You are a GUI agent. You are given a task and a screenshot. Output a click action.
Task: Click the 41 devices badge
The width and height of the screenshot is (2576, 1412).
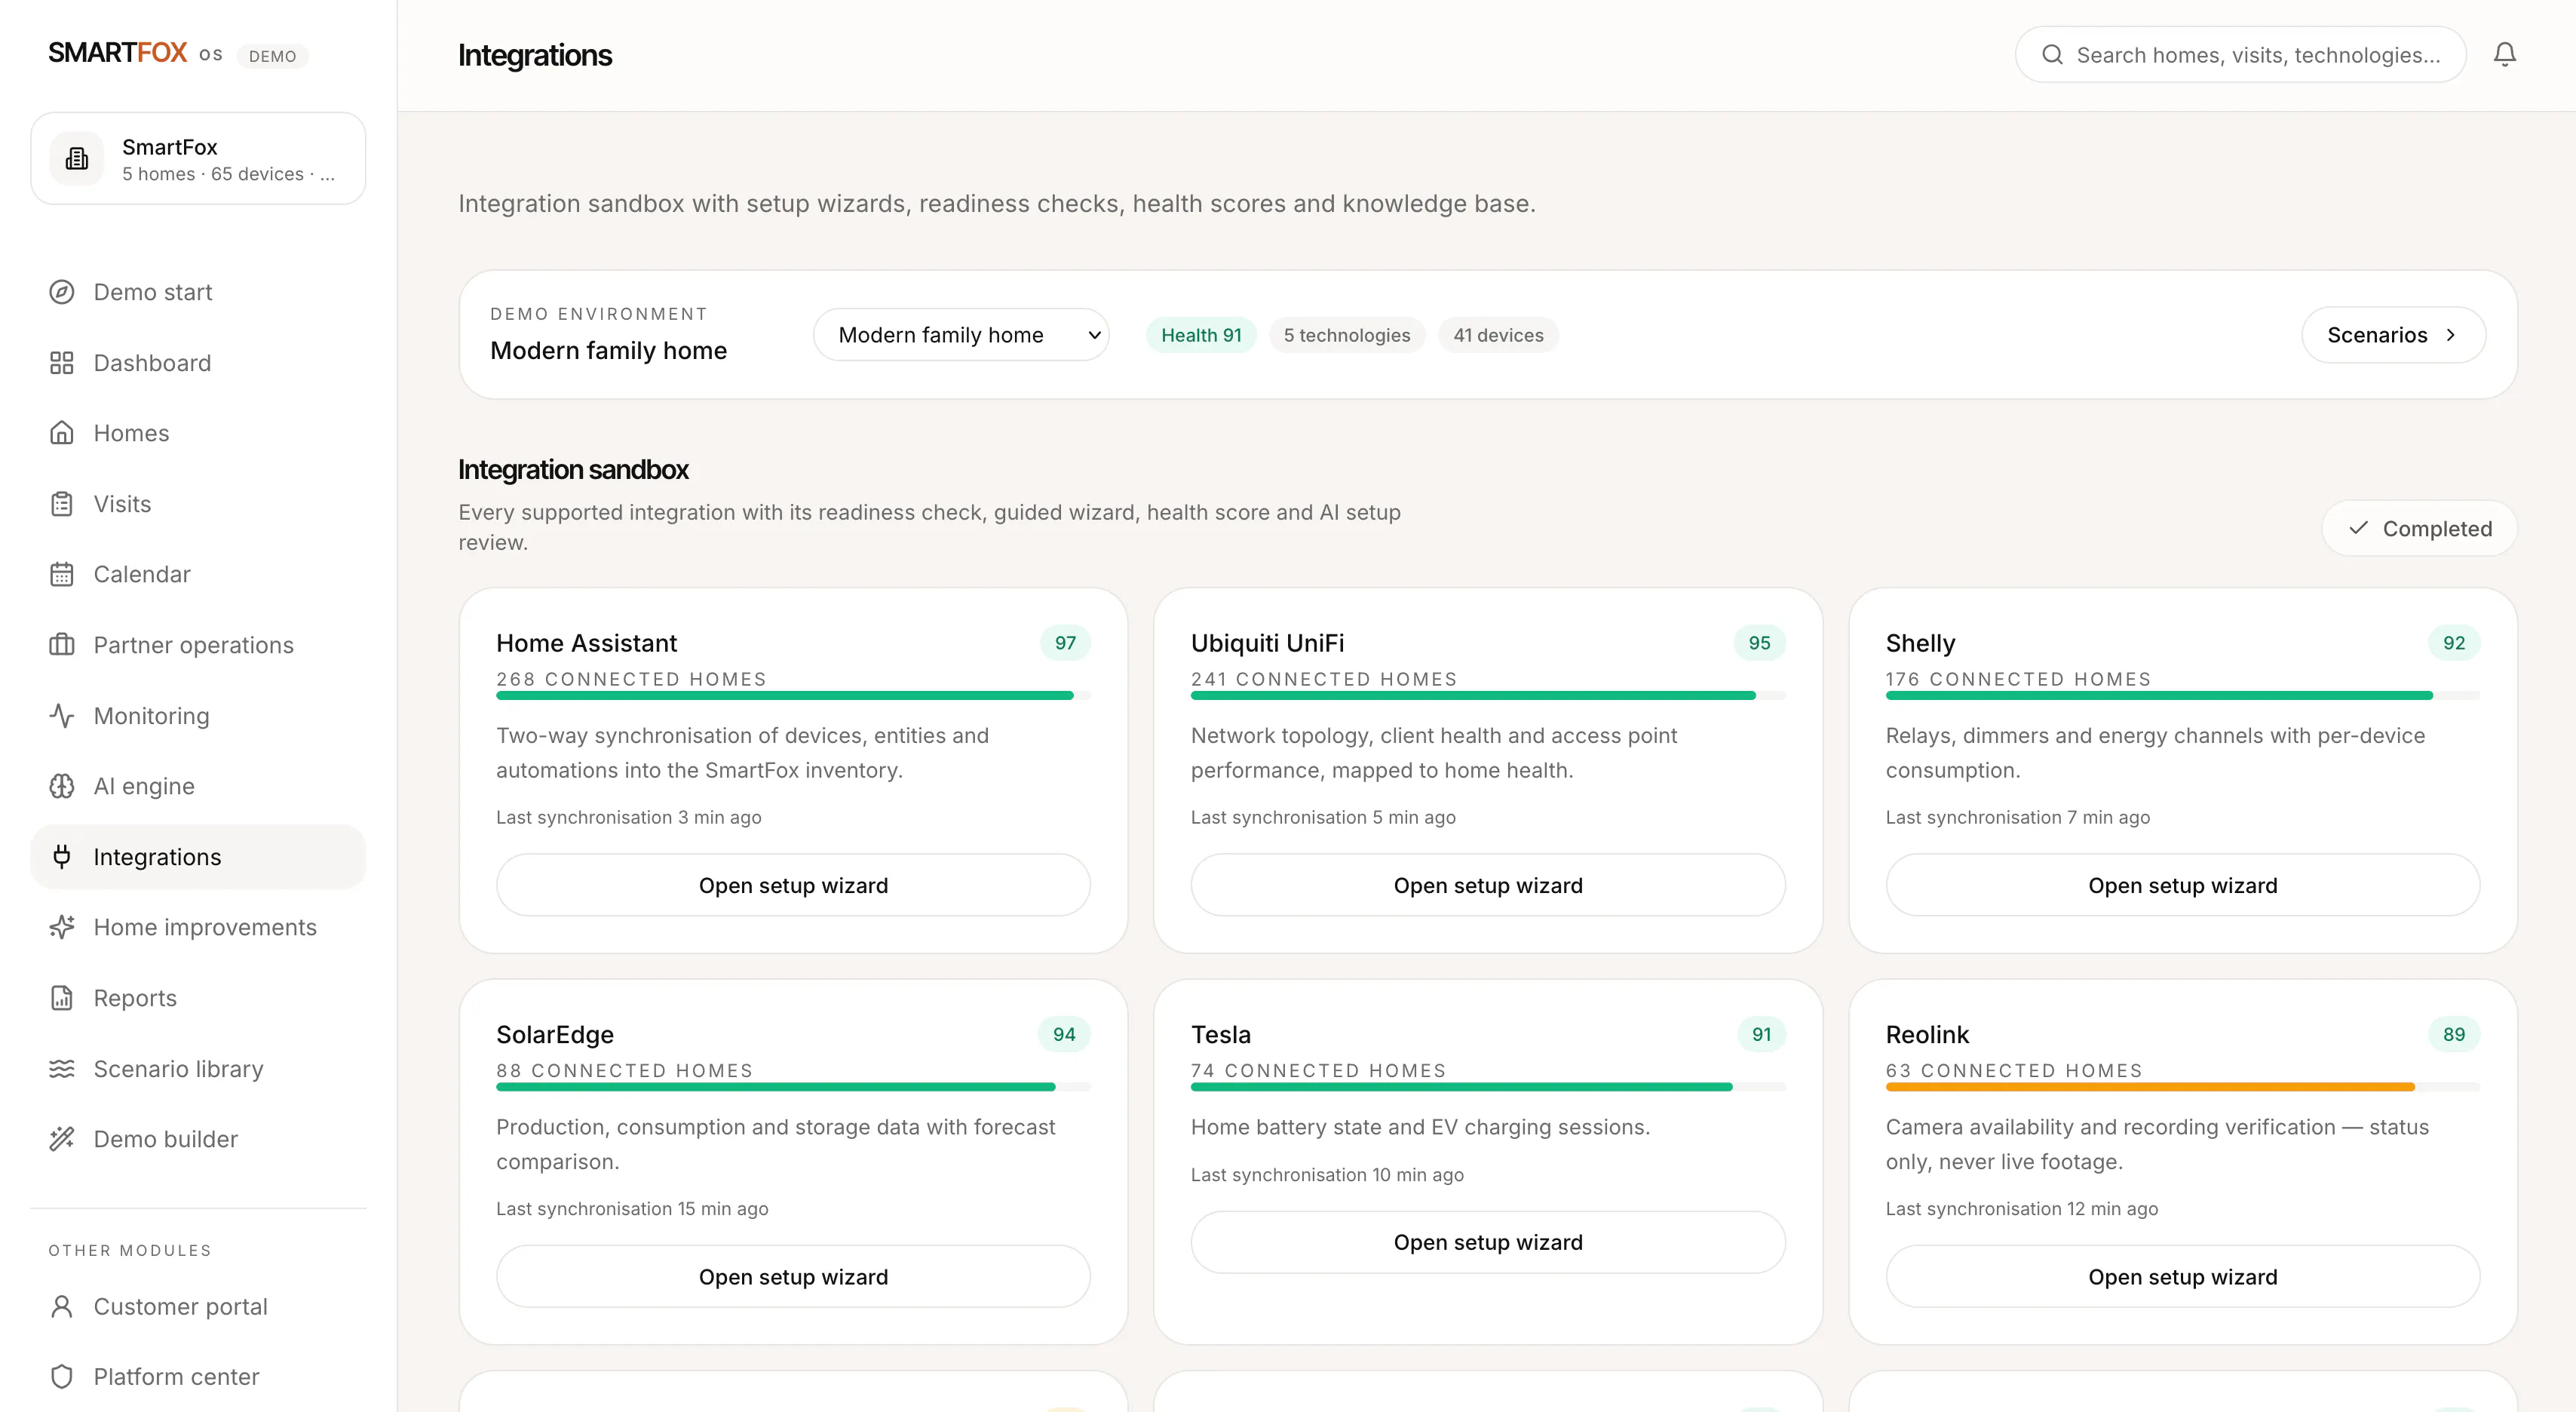click(1498, 335)
